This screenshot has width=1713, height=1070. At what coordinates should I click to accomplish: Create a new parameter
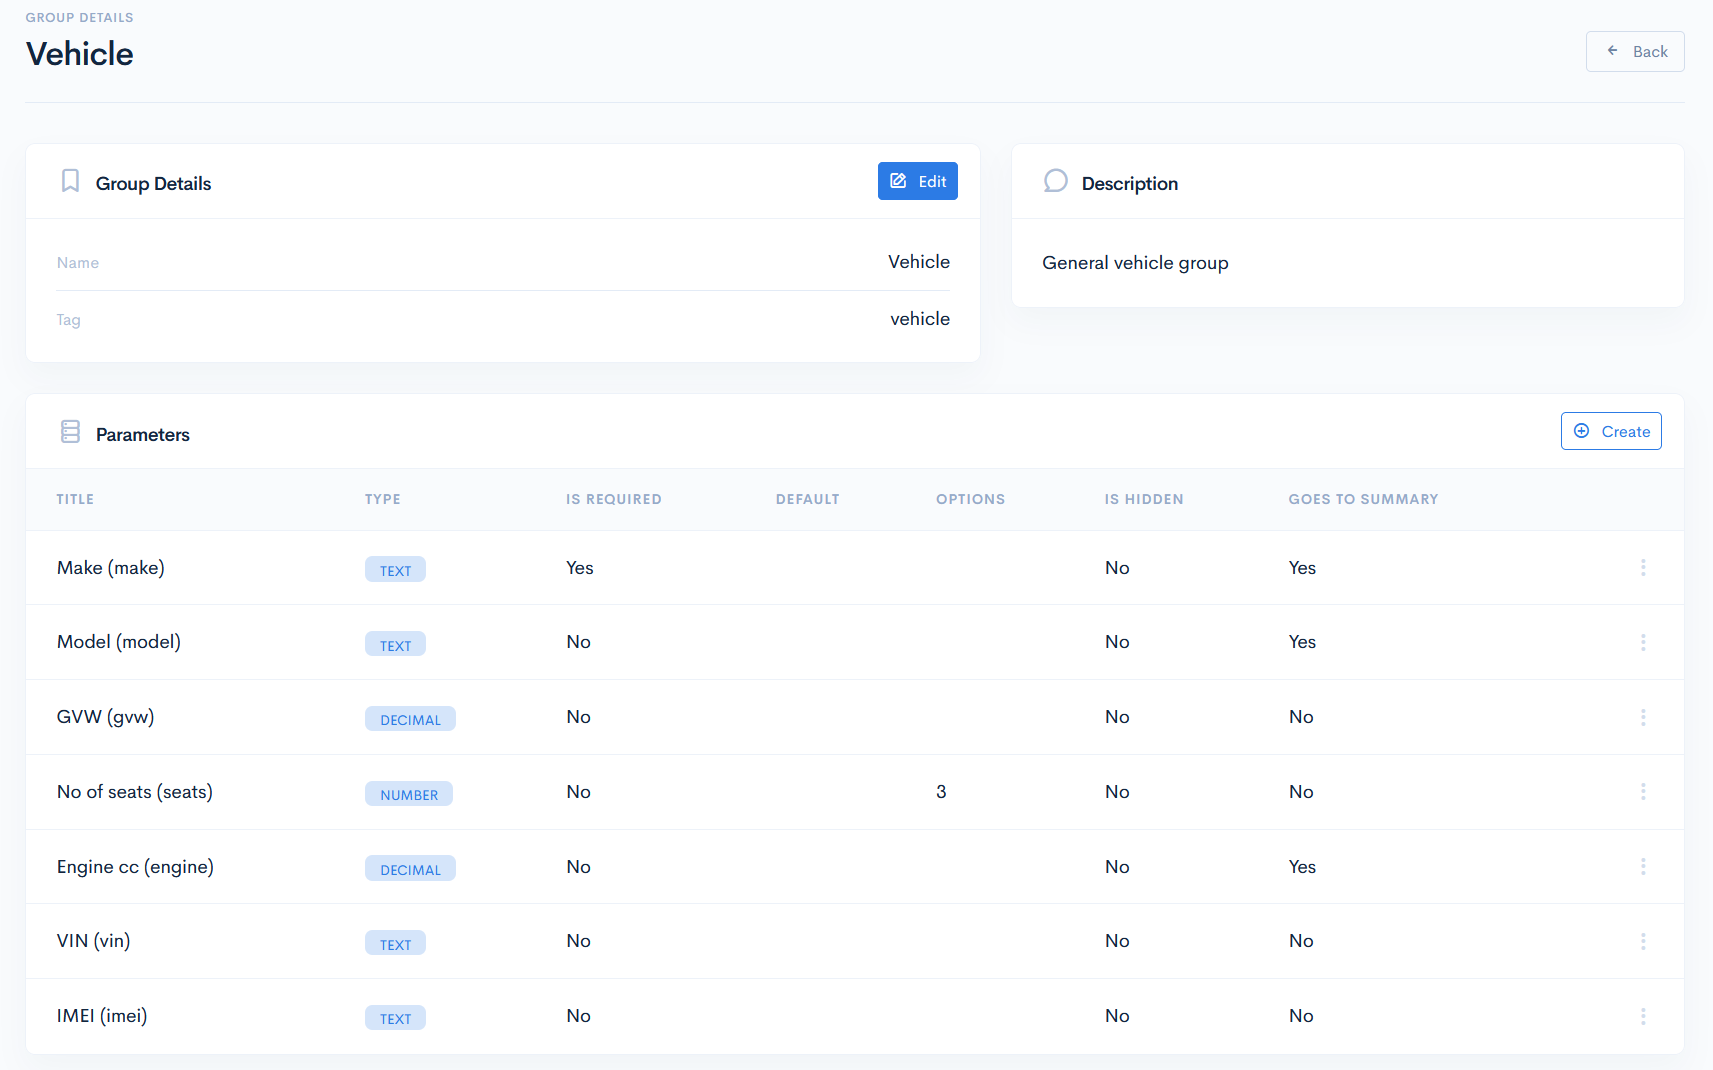click(1610, 432)
